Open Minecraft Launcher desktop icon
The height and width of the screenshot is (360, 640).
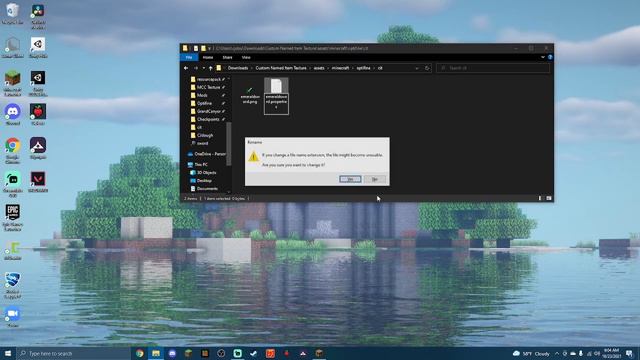pos(12,84)
